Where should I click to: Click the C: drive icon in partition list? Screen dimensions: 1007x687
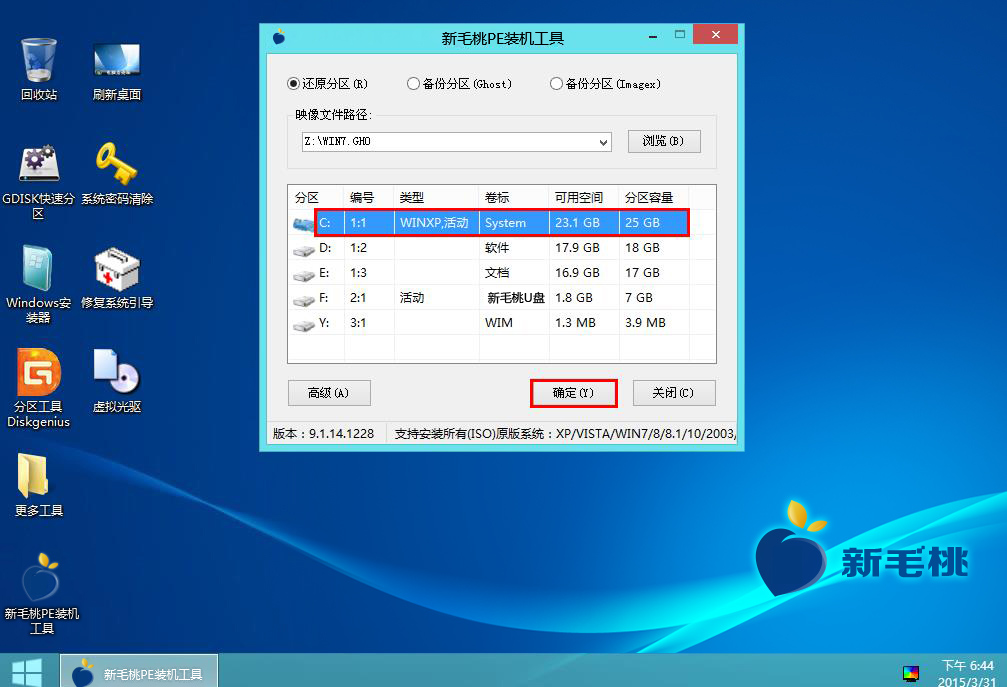click(x=303, y=223)
